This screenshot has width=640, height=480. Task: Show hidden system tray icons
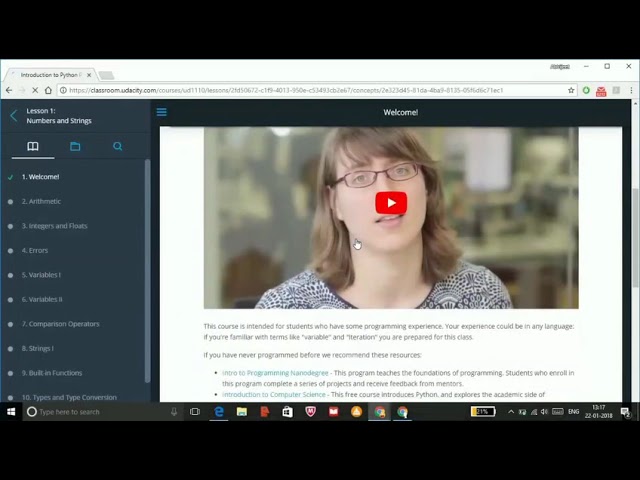click(x=511, y=412)
